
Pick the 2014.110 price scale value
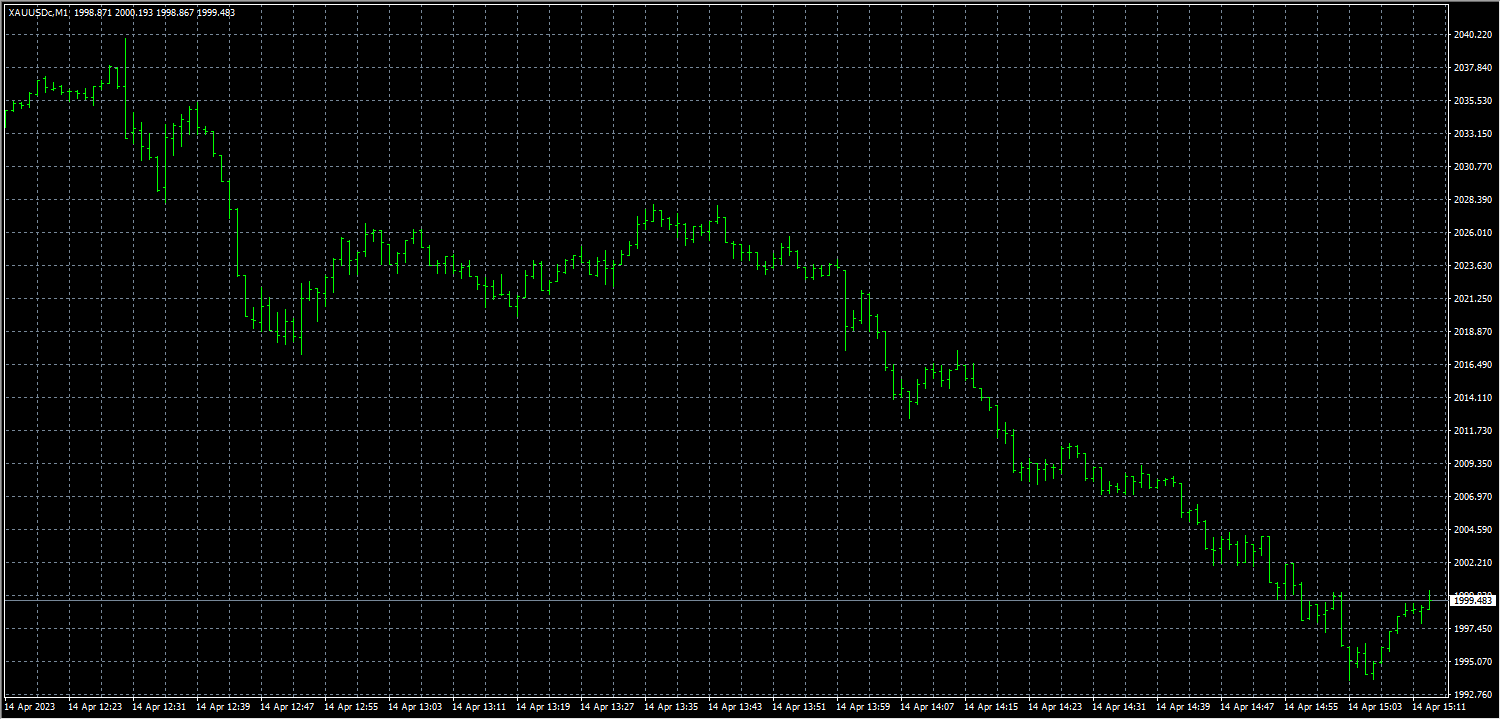point(1473,398)
